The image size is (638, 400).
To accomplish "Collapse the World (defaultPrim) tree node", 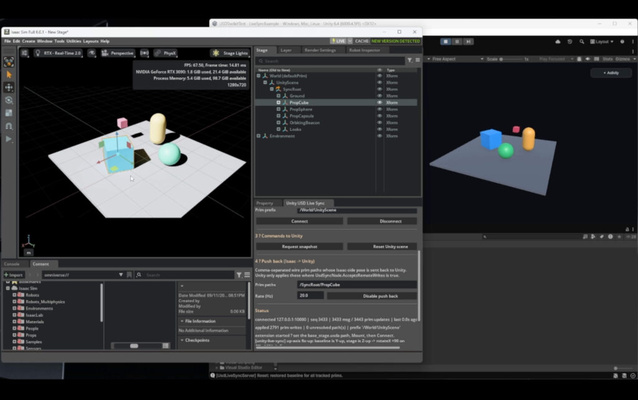I will pyautogui.click(x=259, y=76).
